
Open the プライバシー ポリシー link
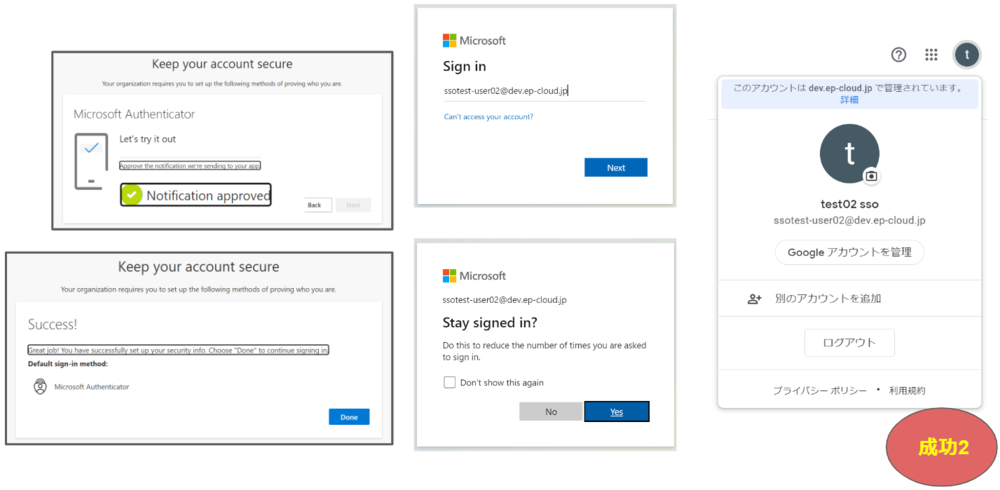(x=819, y=390)
